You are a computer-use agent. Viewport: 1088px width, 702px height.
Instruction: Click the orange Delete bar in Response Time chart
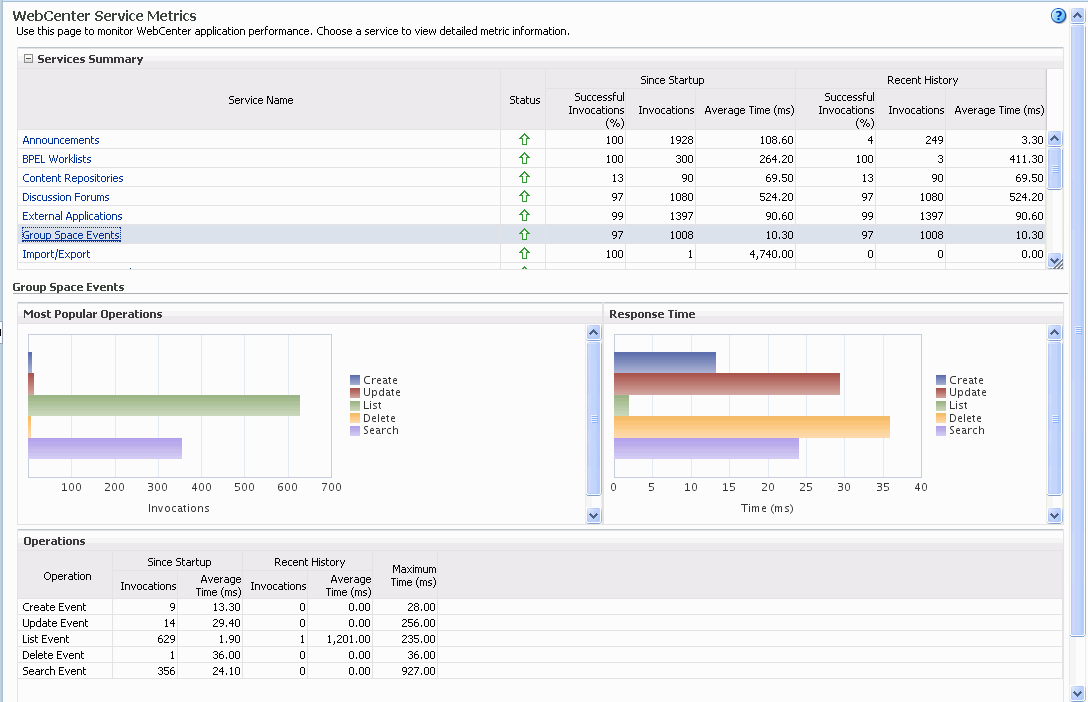click(751, 427)
